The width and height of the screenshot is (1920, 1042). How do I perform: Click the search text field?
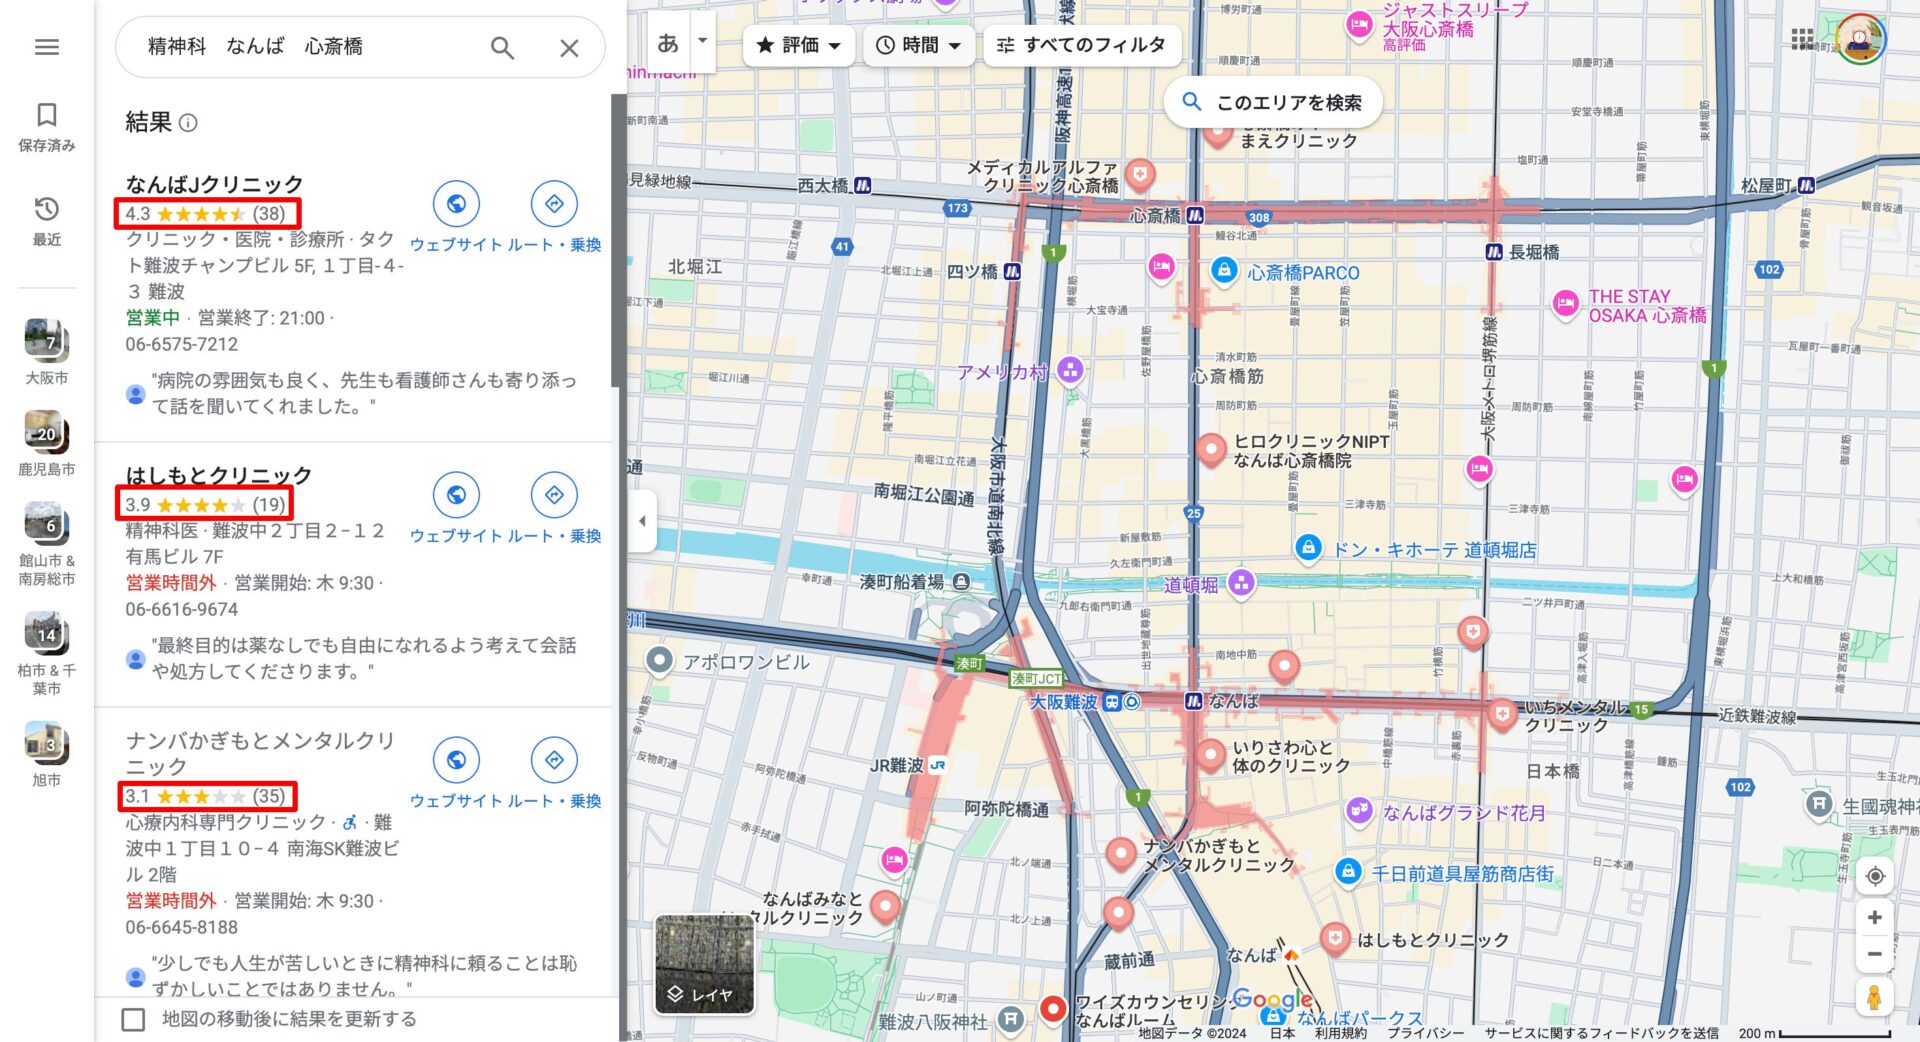310,47
